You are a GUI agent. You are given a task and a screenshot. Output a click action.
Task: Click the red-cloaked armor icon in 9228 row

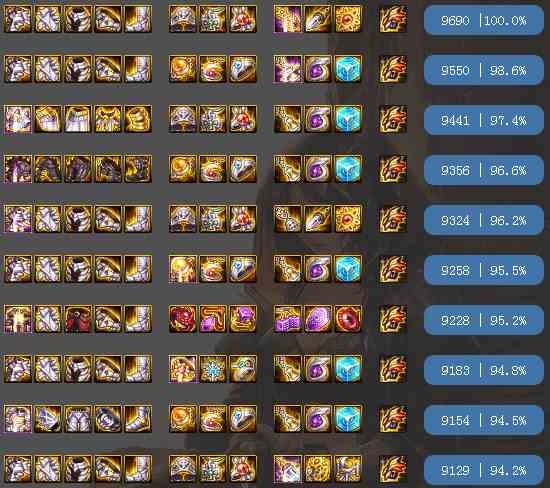pyautogui.click(x=78, y=319)
